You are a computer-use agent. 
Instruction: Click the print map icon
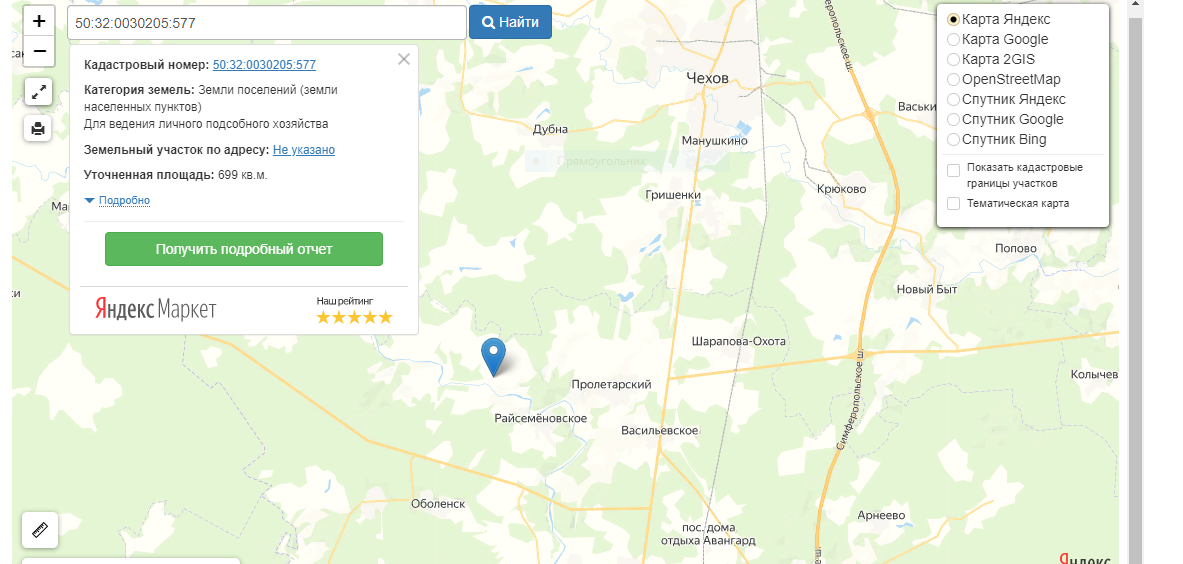pos(38,129)
